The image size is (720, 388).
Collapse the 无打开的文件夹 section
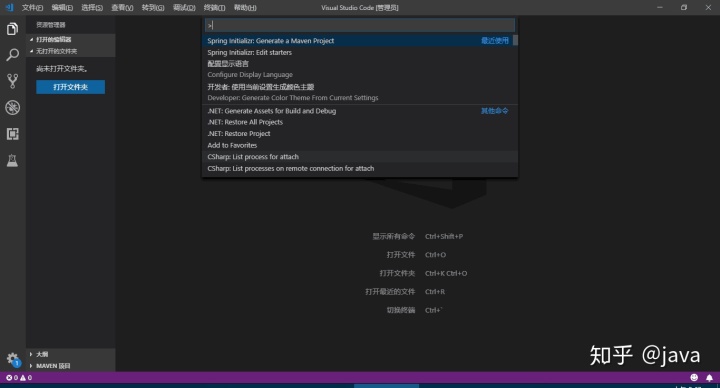70,51
